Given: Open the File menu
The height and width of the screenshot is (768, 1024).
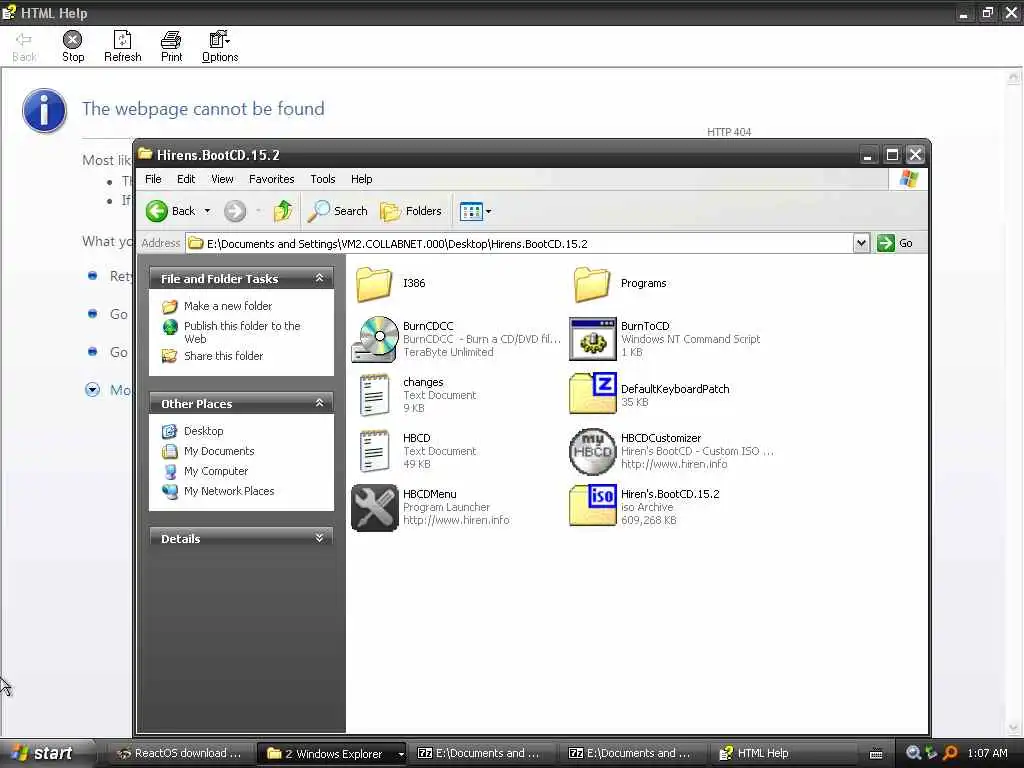Looking at the screenshot, I should (153, 179).
